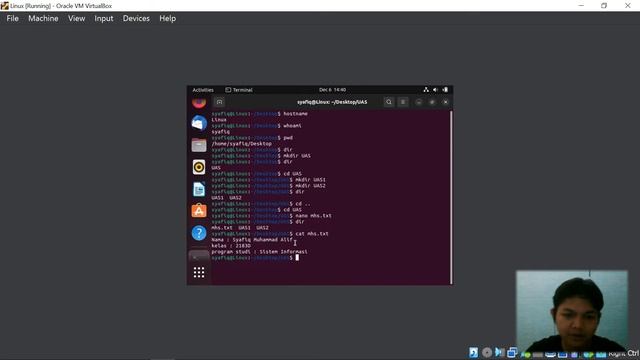Screen dimensions: 640x360
Task: Open the Devices menu
Action: click(136, 18)
